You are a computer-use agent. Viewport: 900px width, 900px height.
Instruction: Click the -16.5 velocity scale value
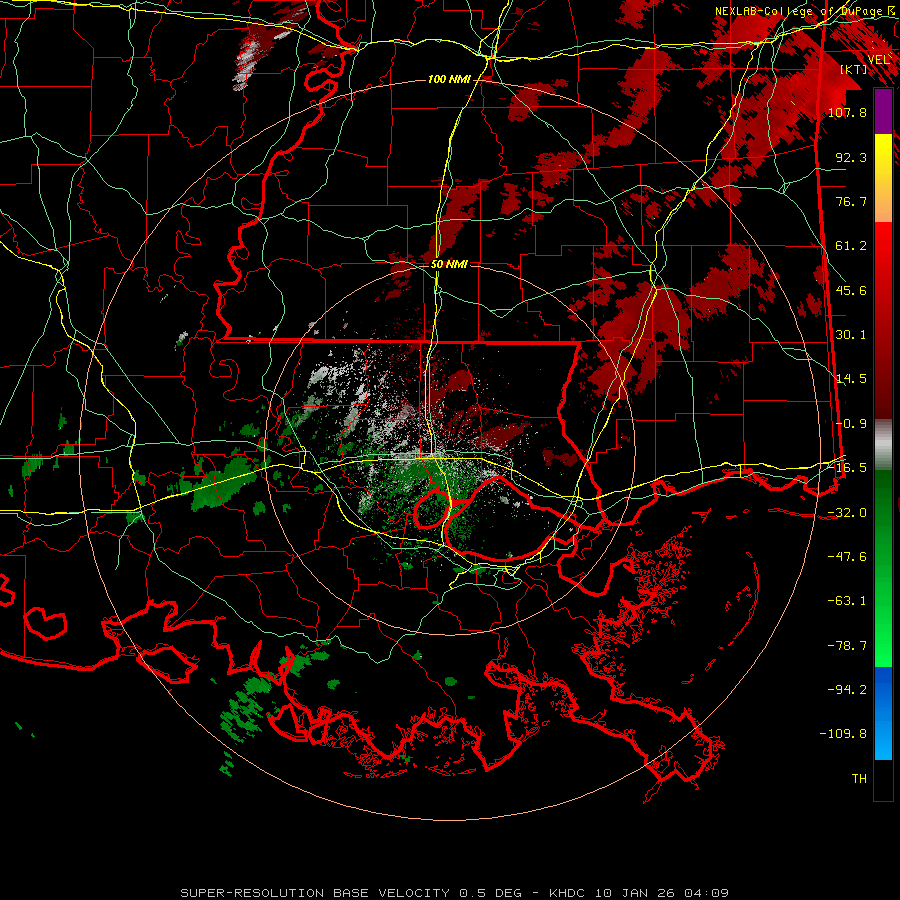pyautogui.click(x=847, y=468)
